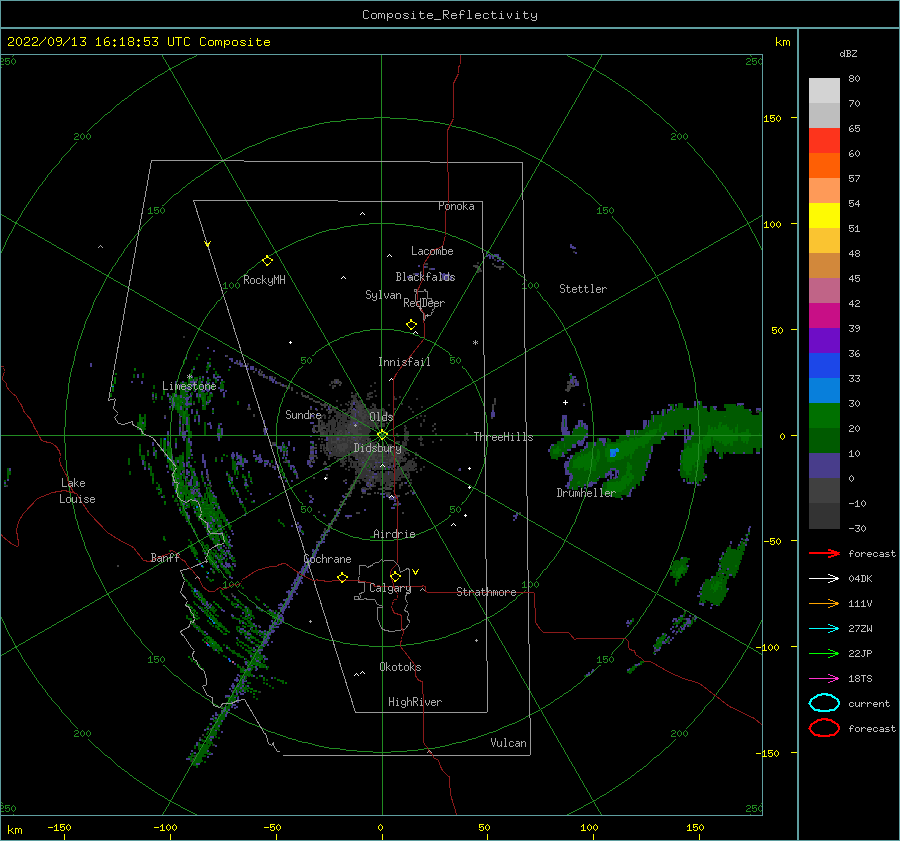Click the Sylvan label

383,295
